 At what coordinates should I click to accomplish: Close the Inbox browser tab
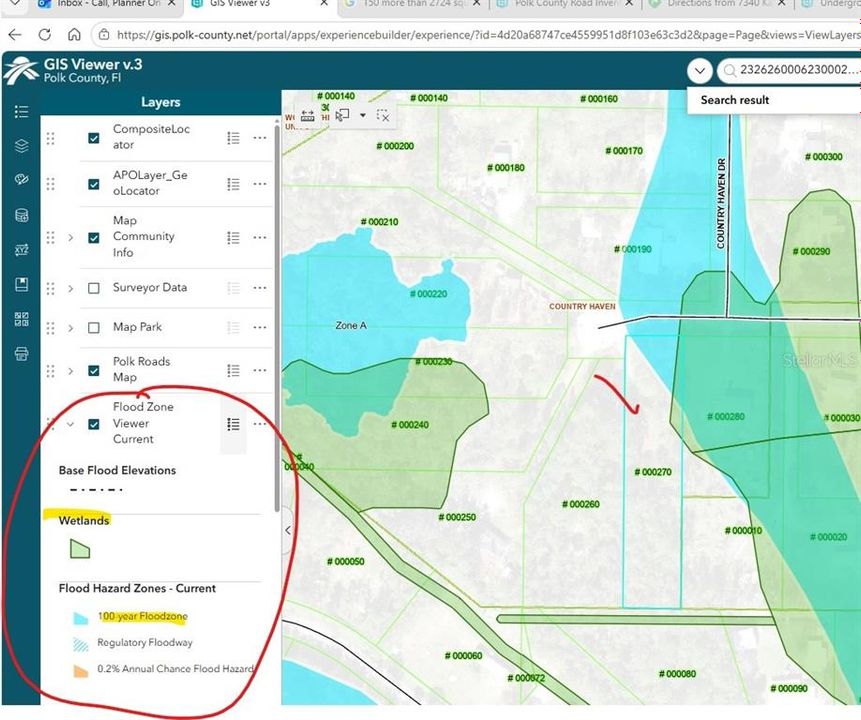[x=171, y=4]
